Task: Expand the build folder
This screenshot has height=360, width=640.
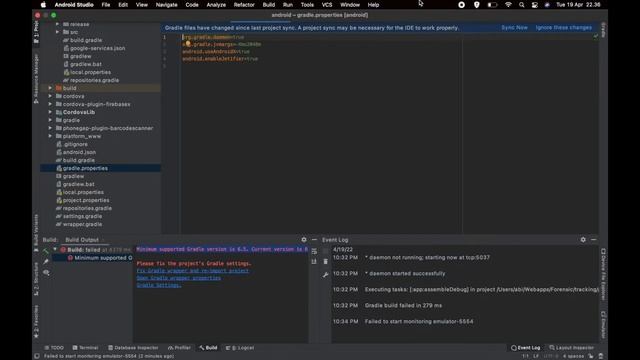Action: pyautogui.click(x=50, y=88)
